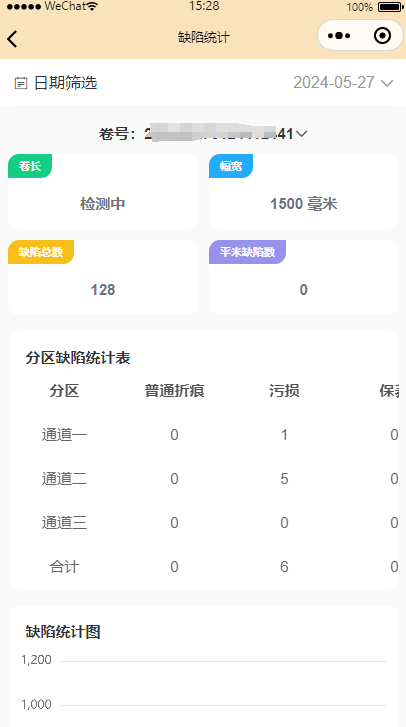The width and height of the screenshot is (406, 727).
Task: Select the 日期筛选 label
Action: pyautogui.click(x=65, y=83)
